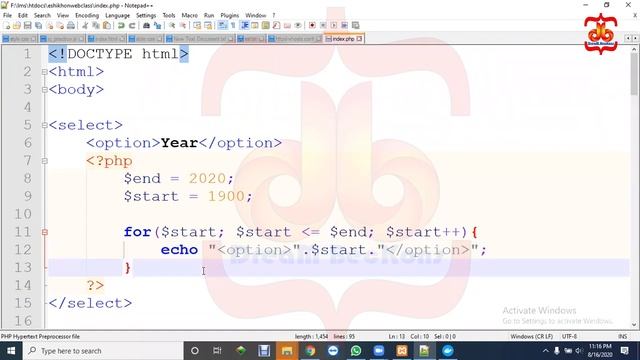640x360 pixels.
Task: Create a new file with the New icon
Action: [x=7, y=25]
